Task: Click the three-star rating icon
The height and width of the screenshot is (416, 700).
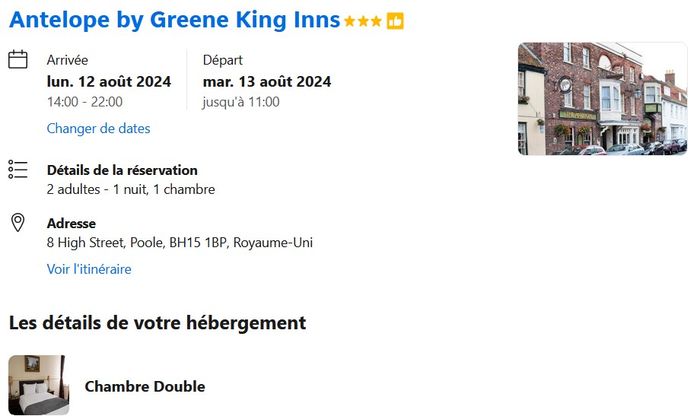Action: (362, 21)
